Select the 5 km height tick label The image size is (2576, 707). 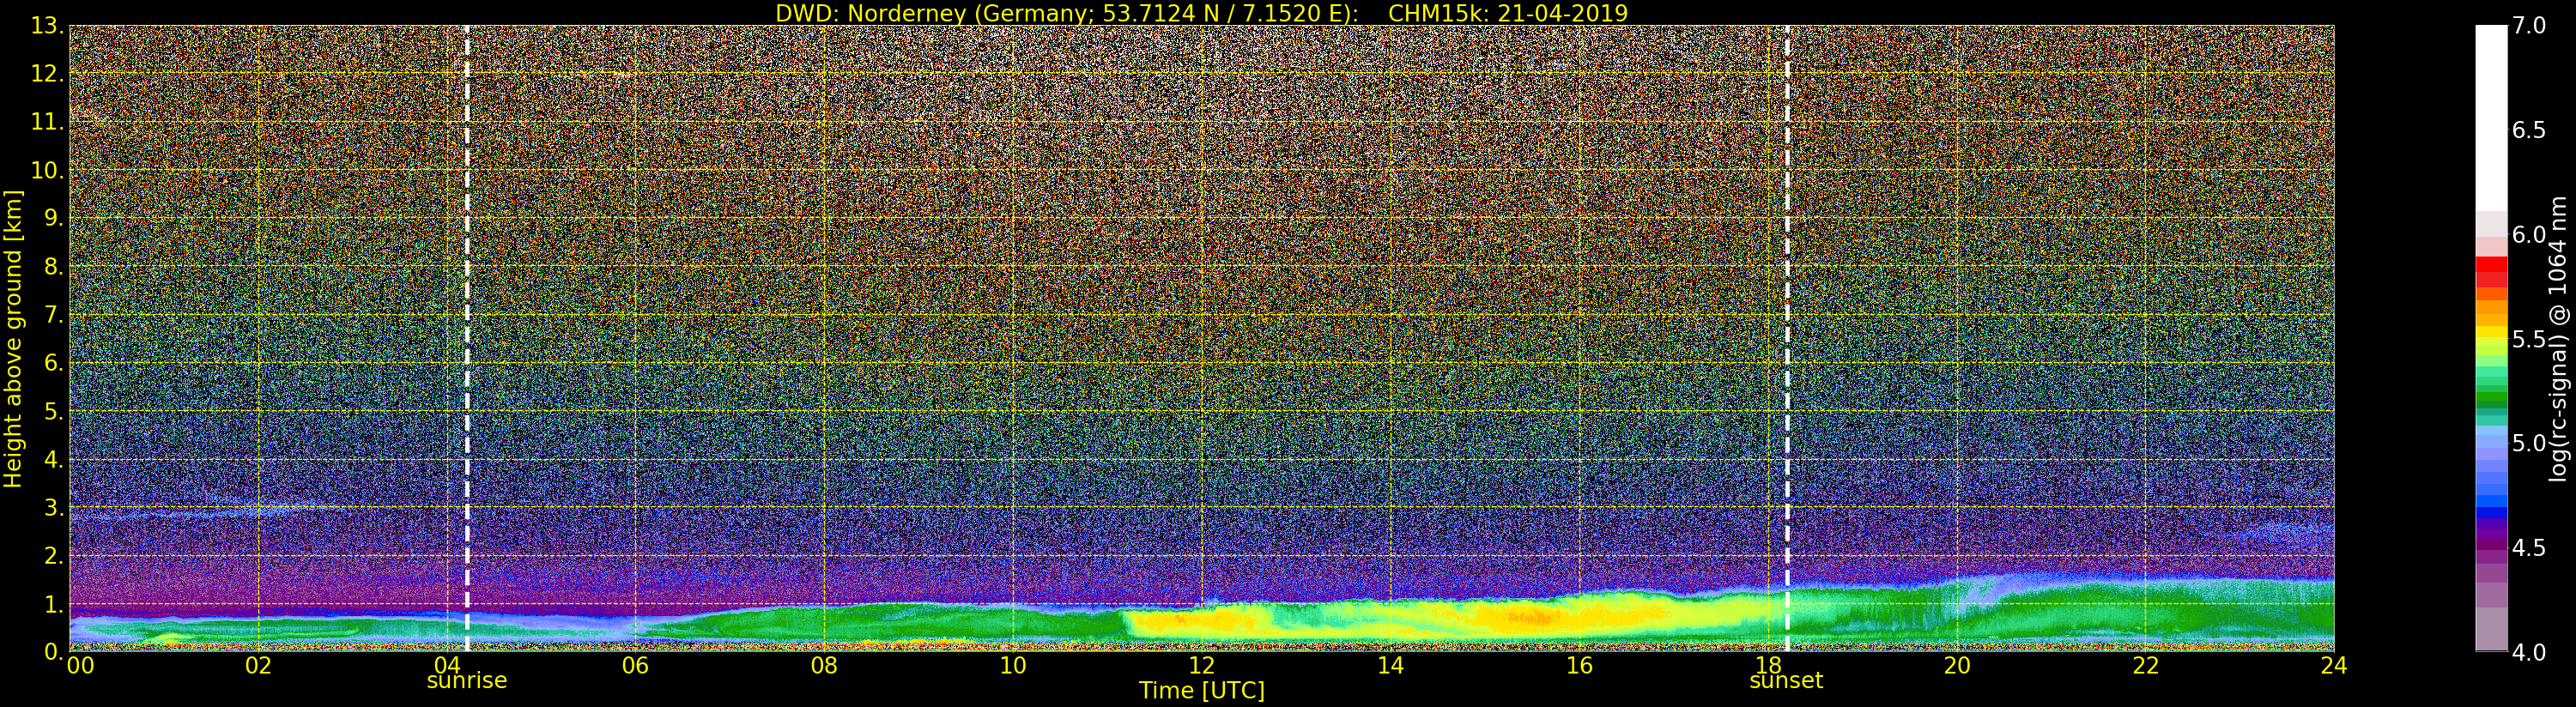click(x=54, y=412)
